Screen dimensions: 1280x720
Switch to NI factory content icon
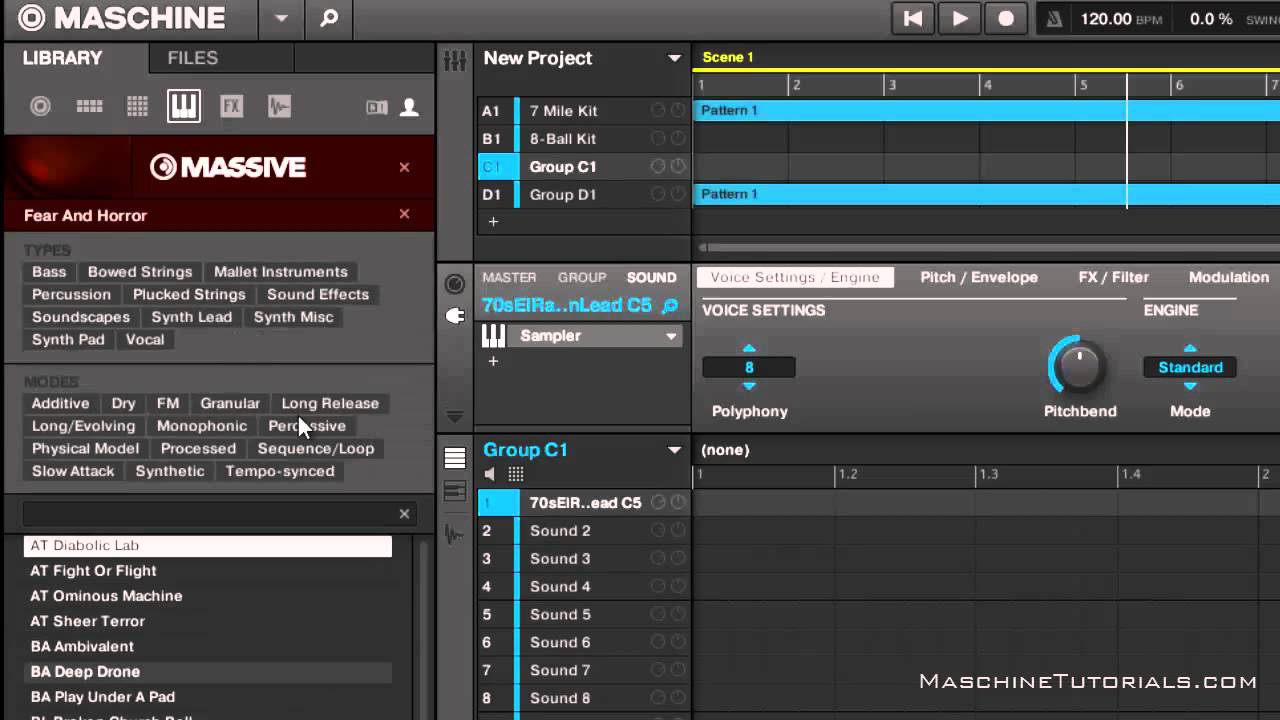377,107
